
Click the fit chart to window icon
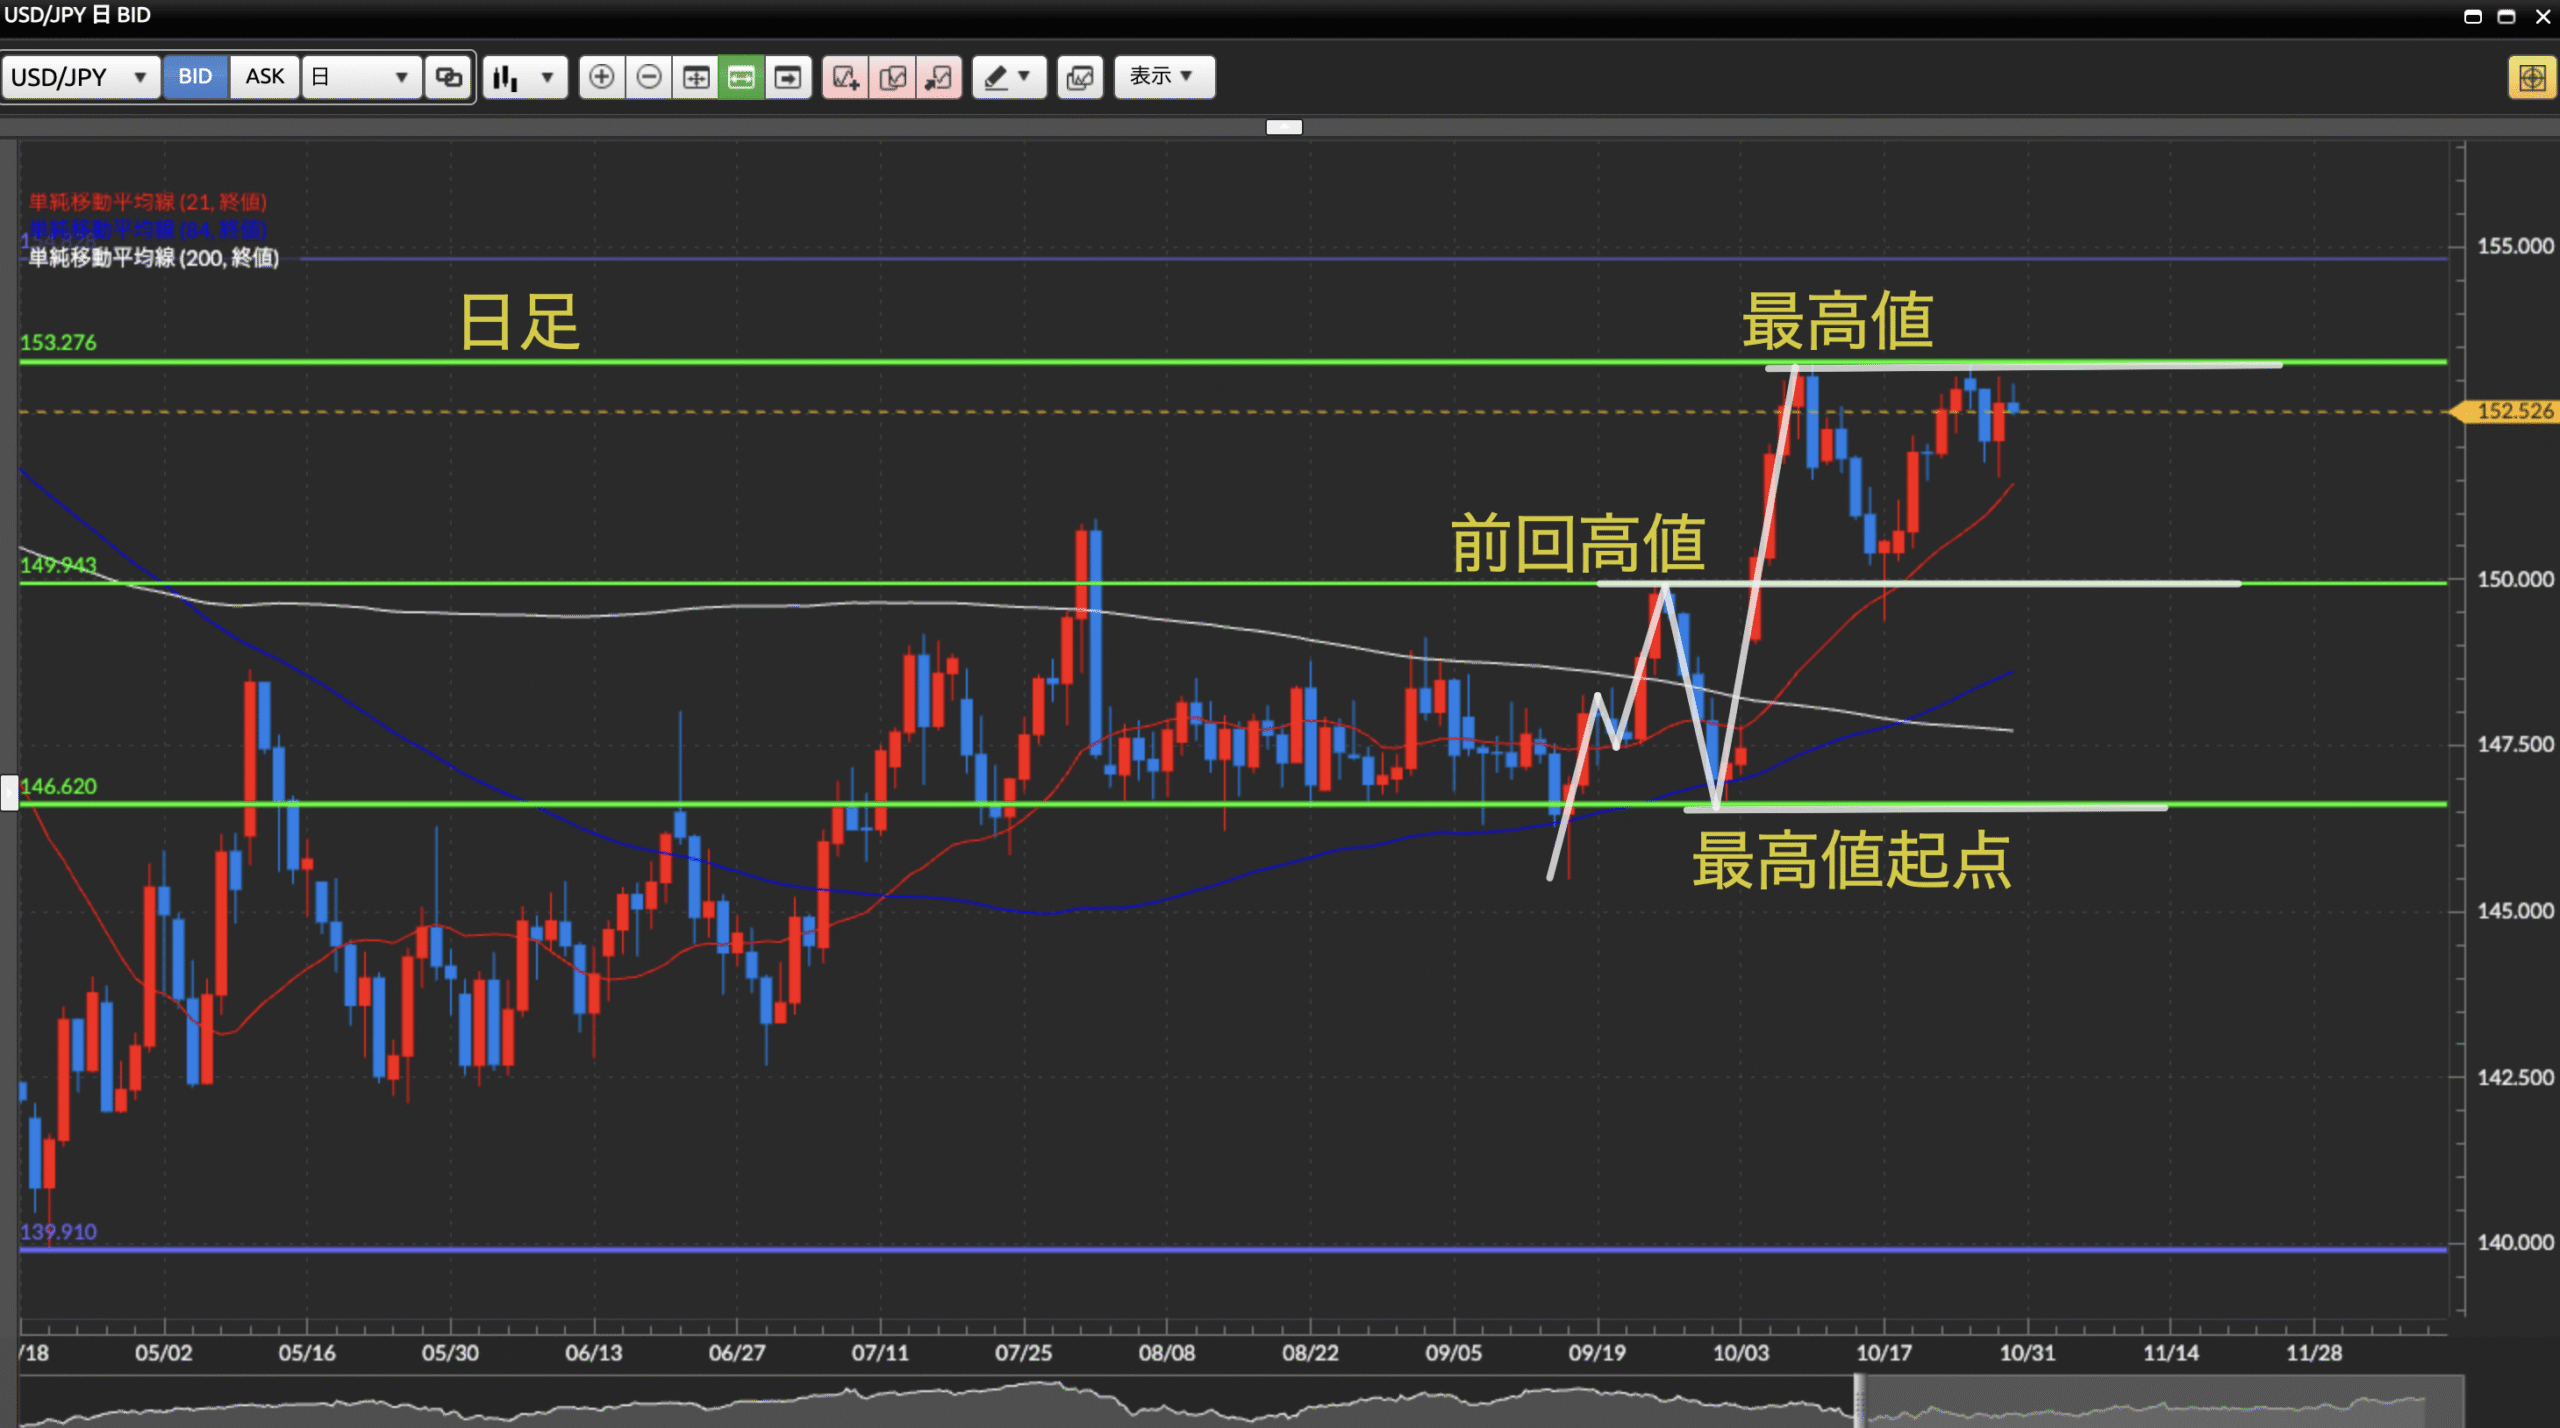[696, 77]
